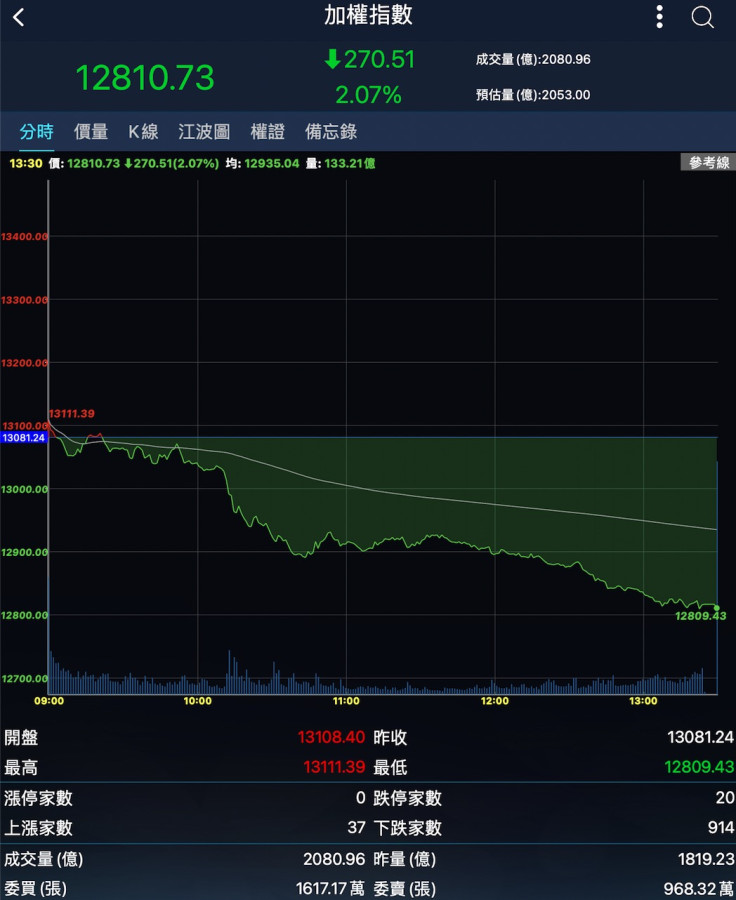The height and width of the screenshot is (900, 736).
Task: Open the three-dot more options menu
Action: tap(659, 17)
